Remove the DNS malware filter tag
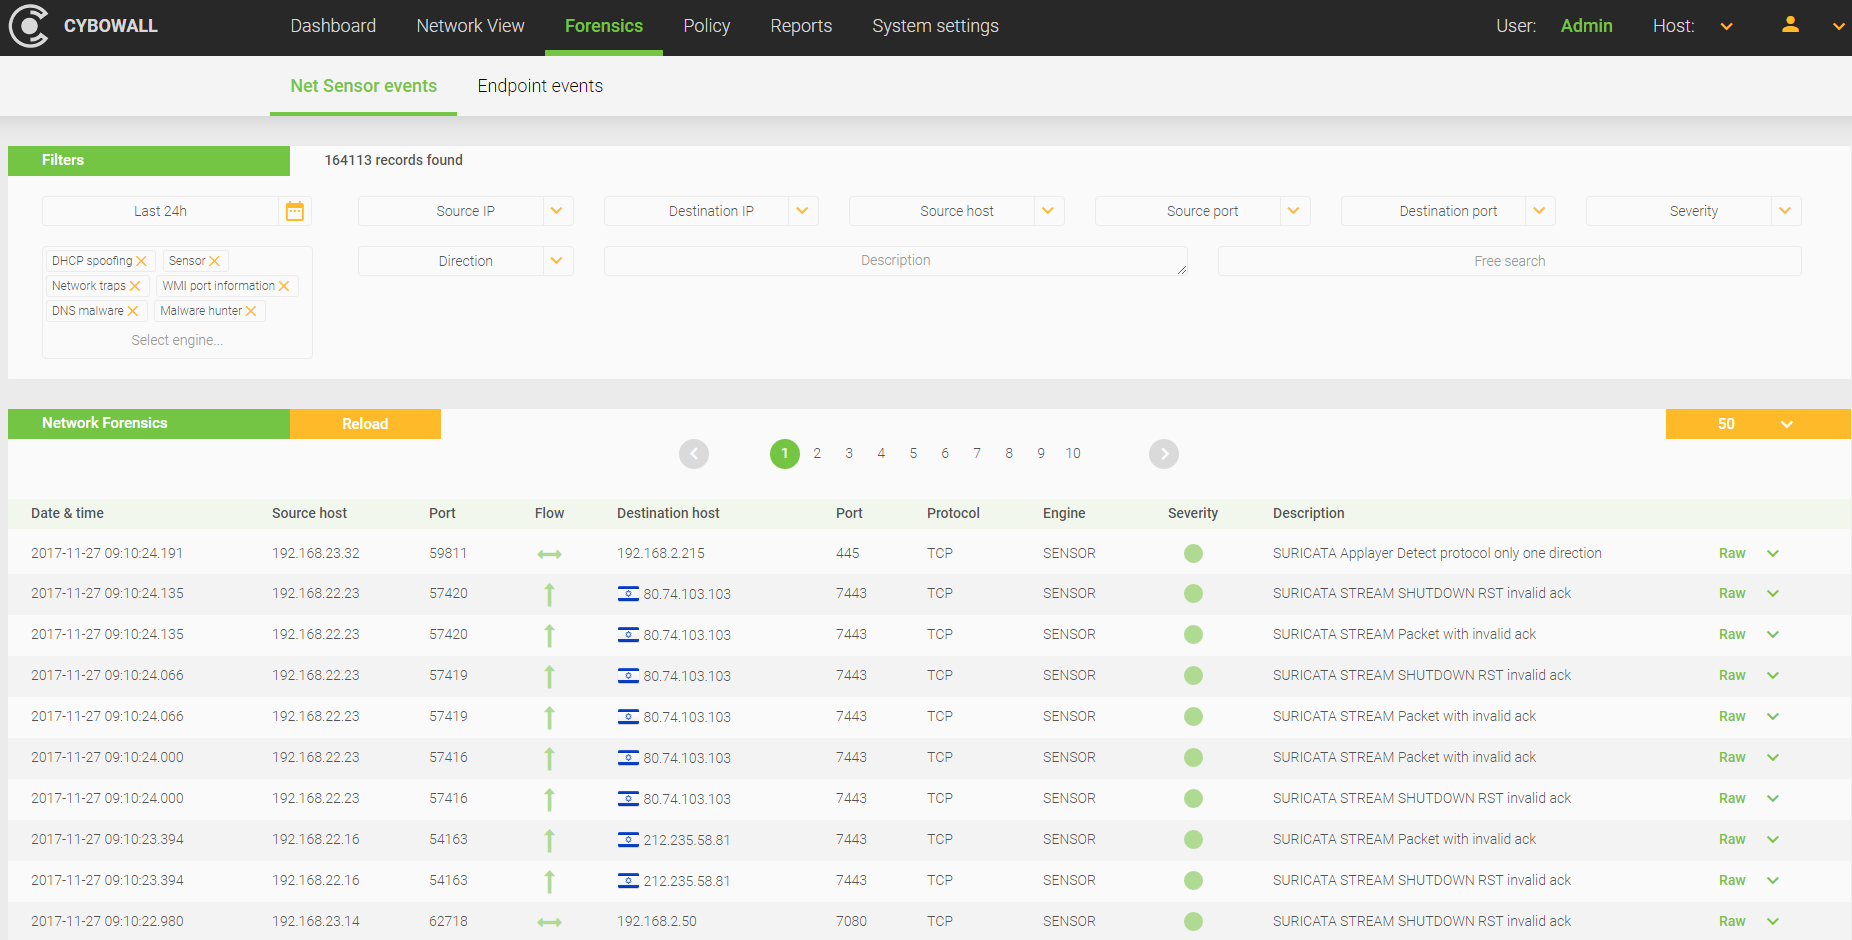The image size is (1852, 940). [x=133, y=311]
